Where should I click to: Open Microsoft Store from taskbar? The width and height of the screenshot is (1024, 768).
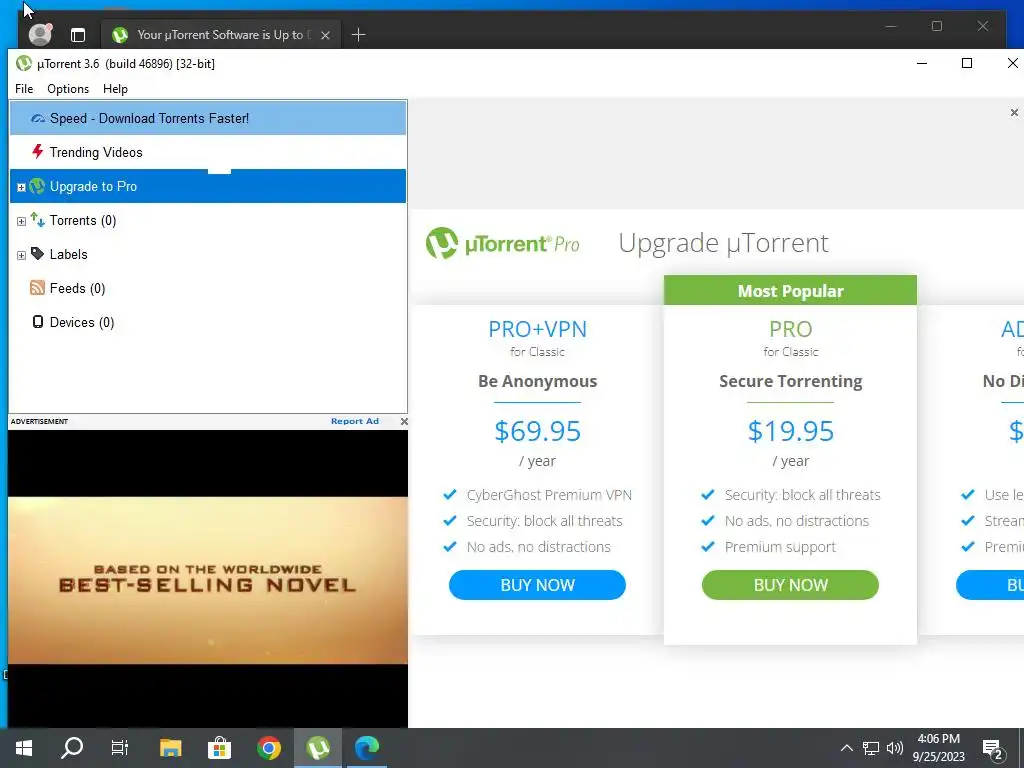[x=219, y=748]
